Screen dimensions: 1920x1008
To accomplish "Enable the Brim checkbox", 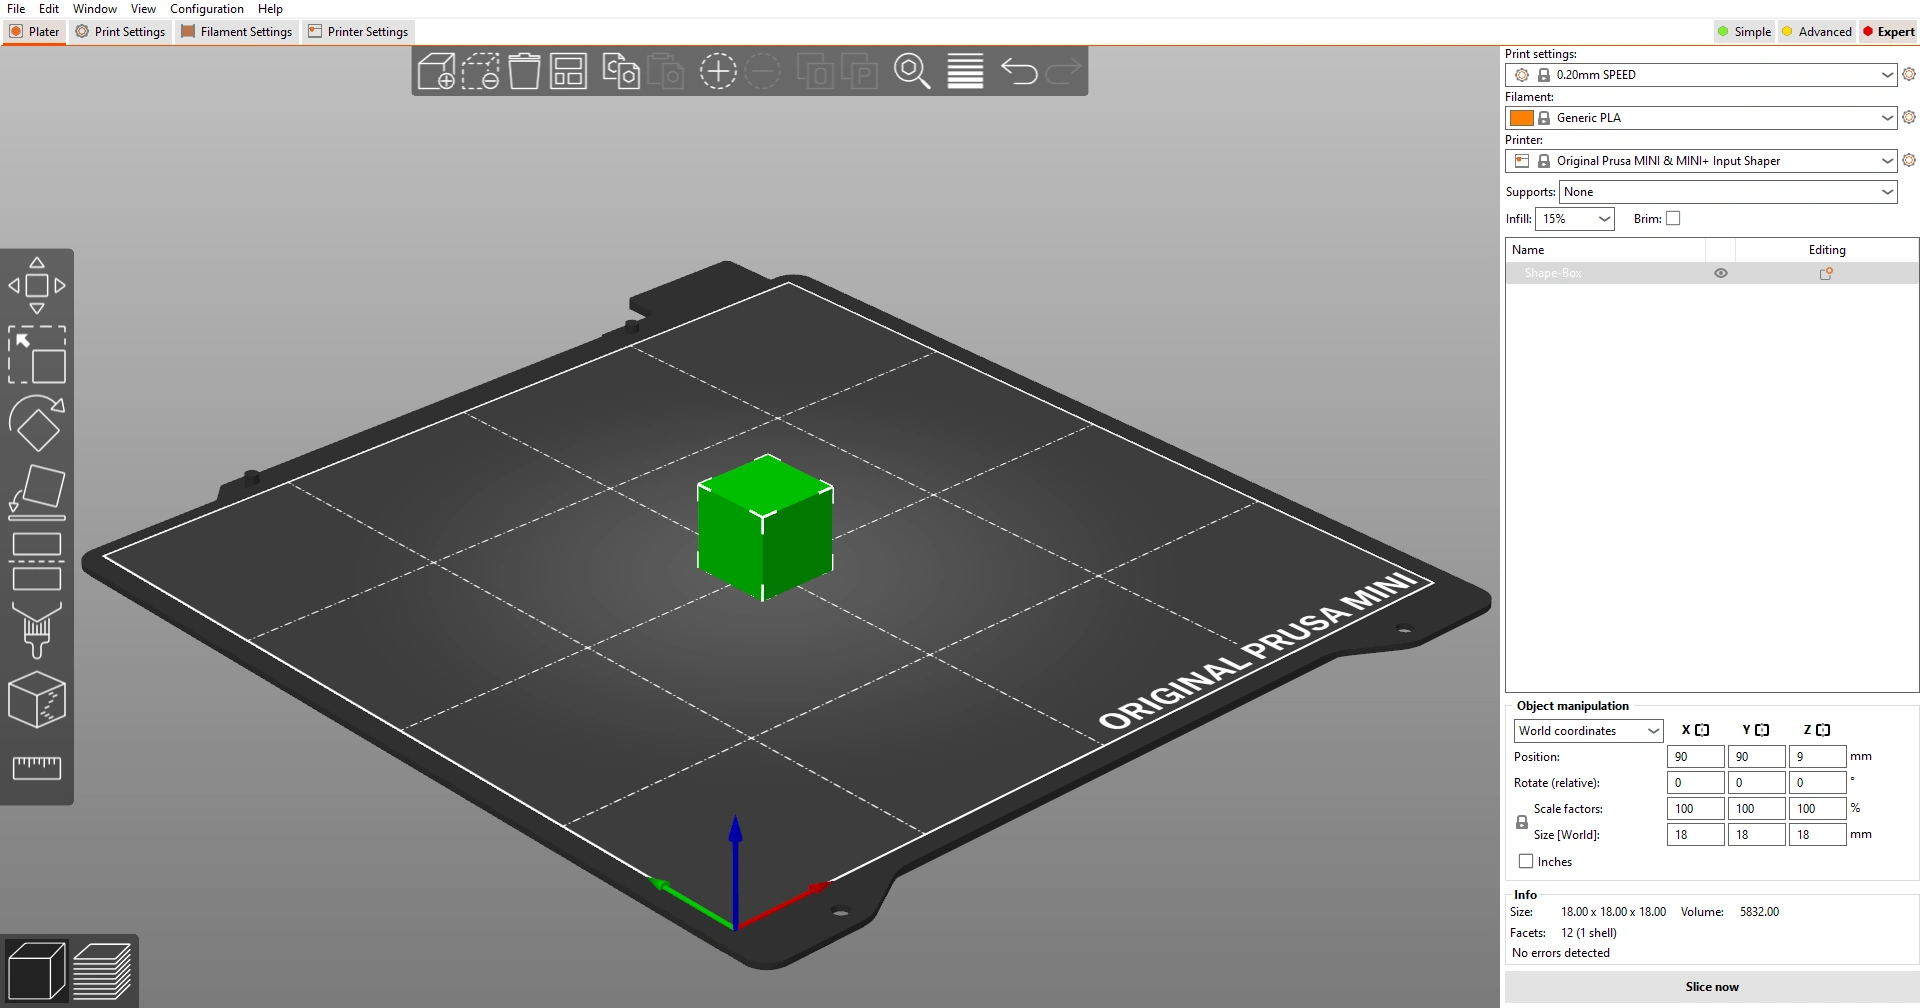I will (x=1673, y=219).
